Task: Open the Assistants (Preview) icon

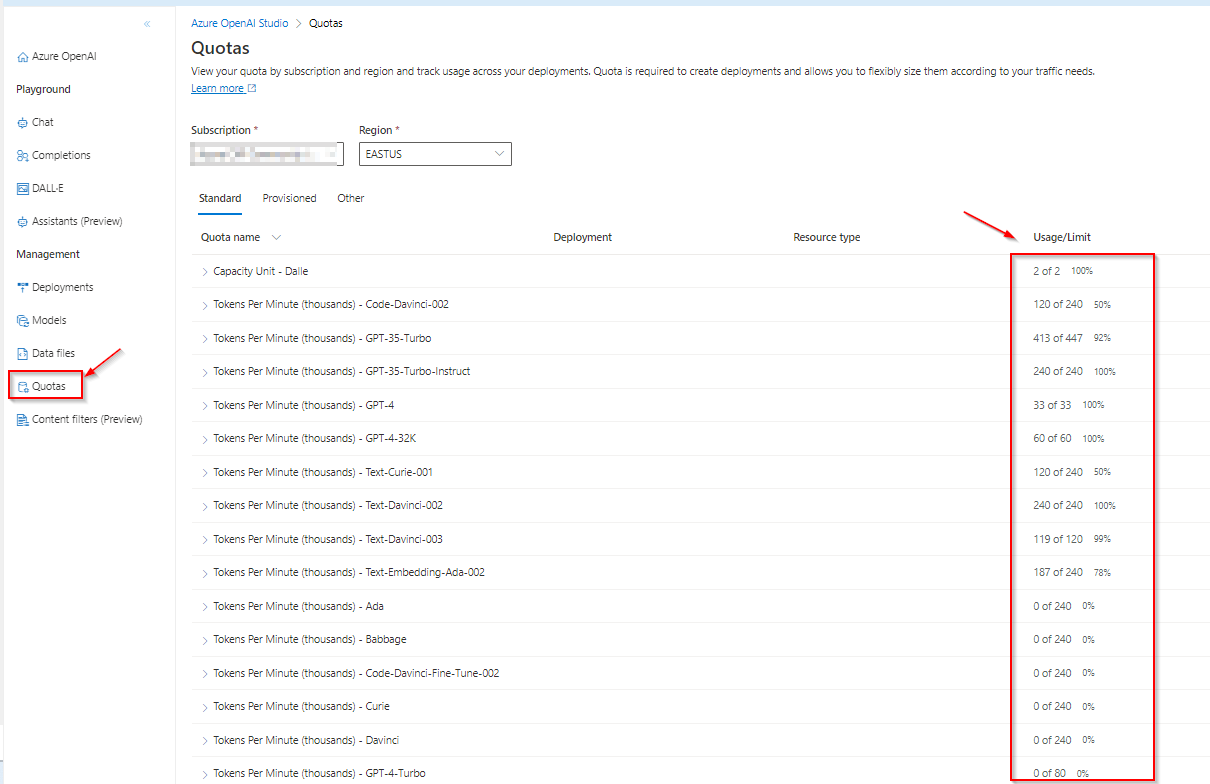Action: (x=23, y=221)
